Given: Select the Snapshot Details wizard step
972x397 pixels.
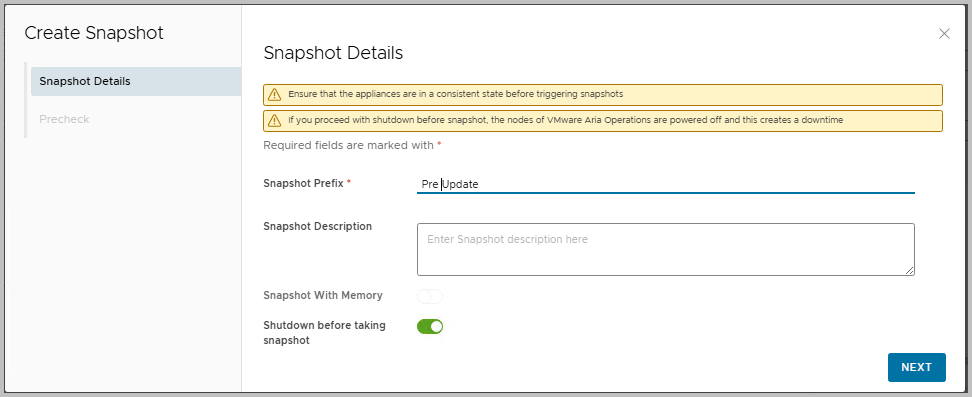Looking at the screenshot, I should click(136, 81).
